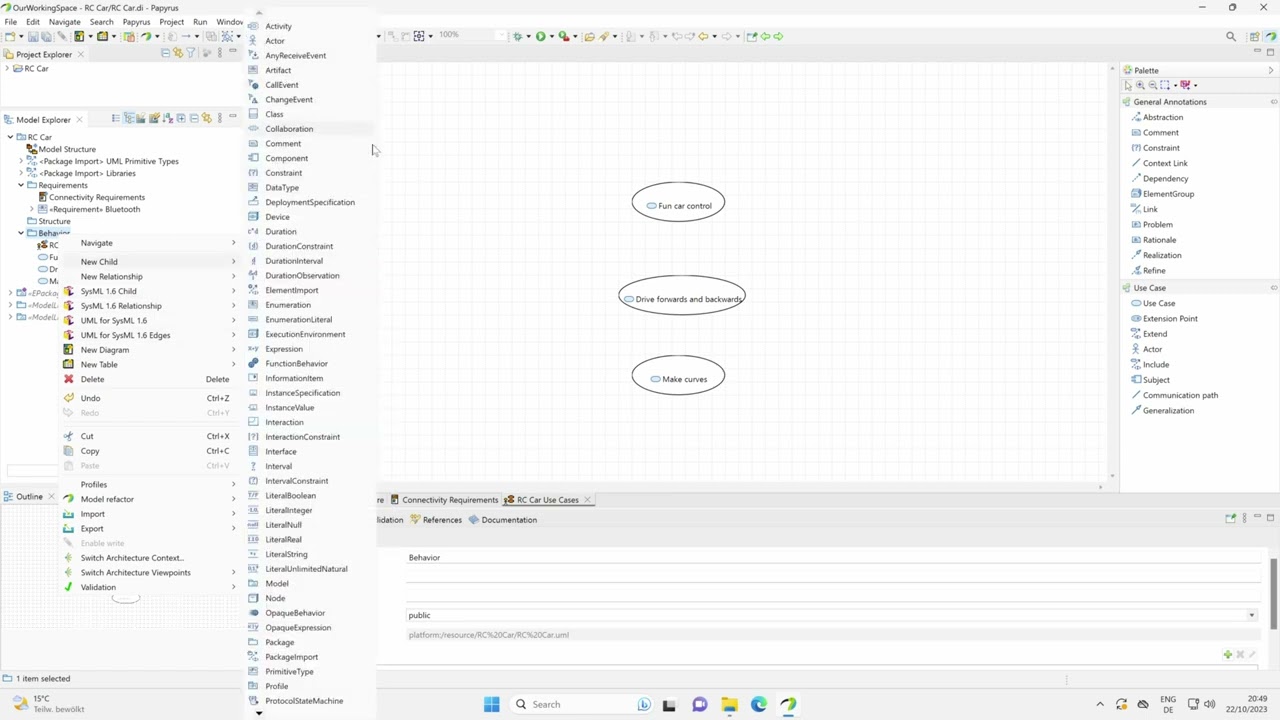The width and height of the screenshot is (1280, 720).
Task: Open the visibility public dropdown
Action: click(1251, 615)
